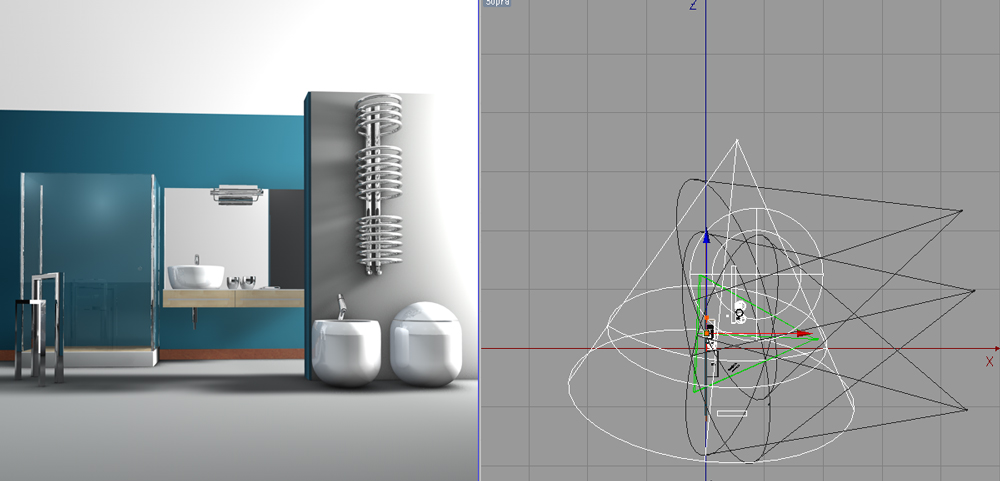This screenshot has width=1000, height=481.
Task: Select the green camera frustum tip
Action: (x=818, y=340)
